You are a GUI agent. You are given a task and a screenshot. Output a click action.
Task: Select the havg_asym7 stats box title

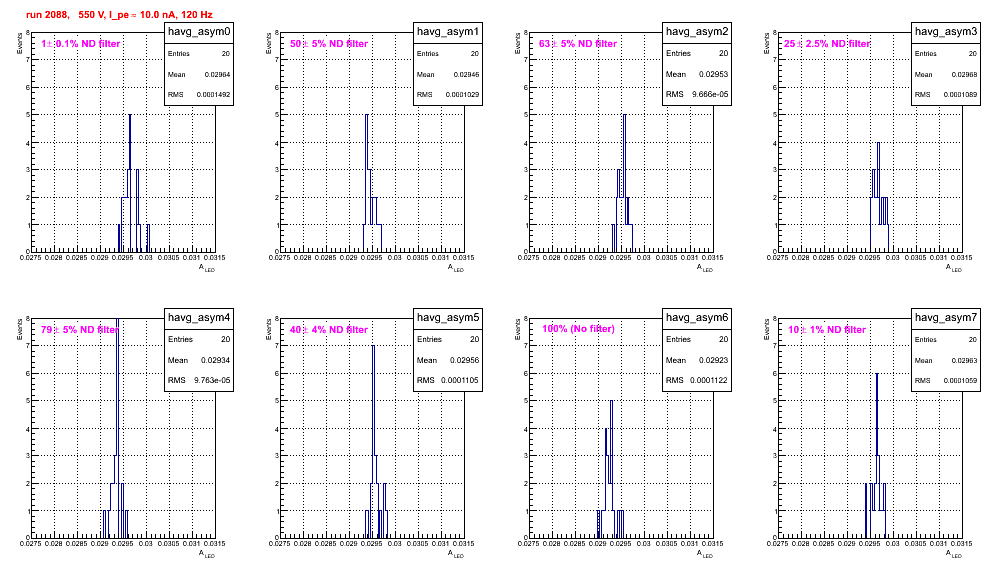point(946,318)
